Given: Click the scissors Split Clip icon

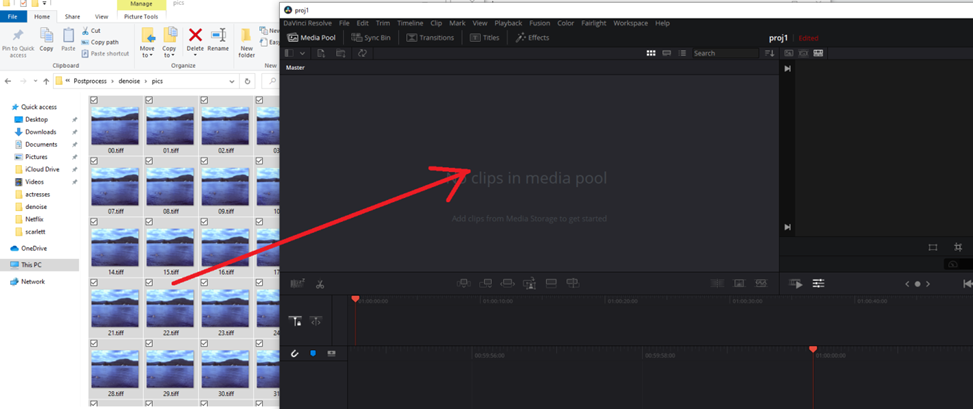Looking at the screenshot, I should click(320, 284).
